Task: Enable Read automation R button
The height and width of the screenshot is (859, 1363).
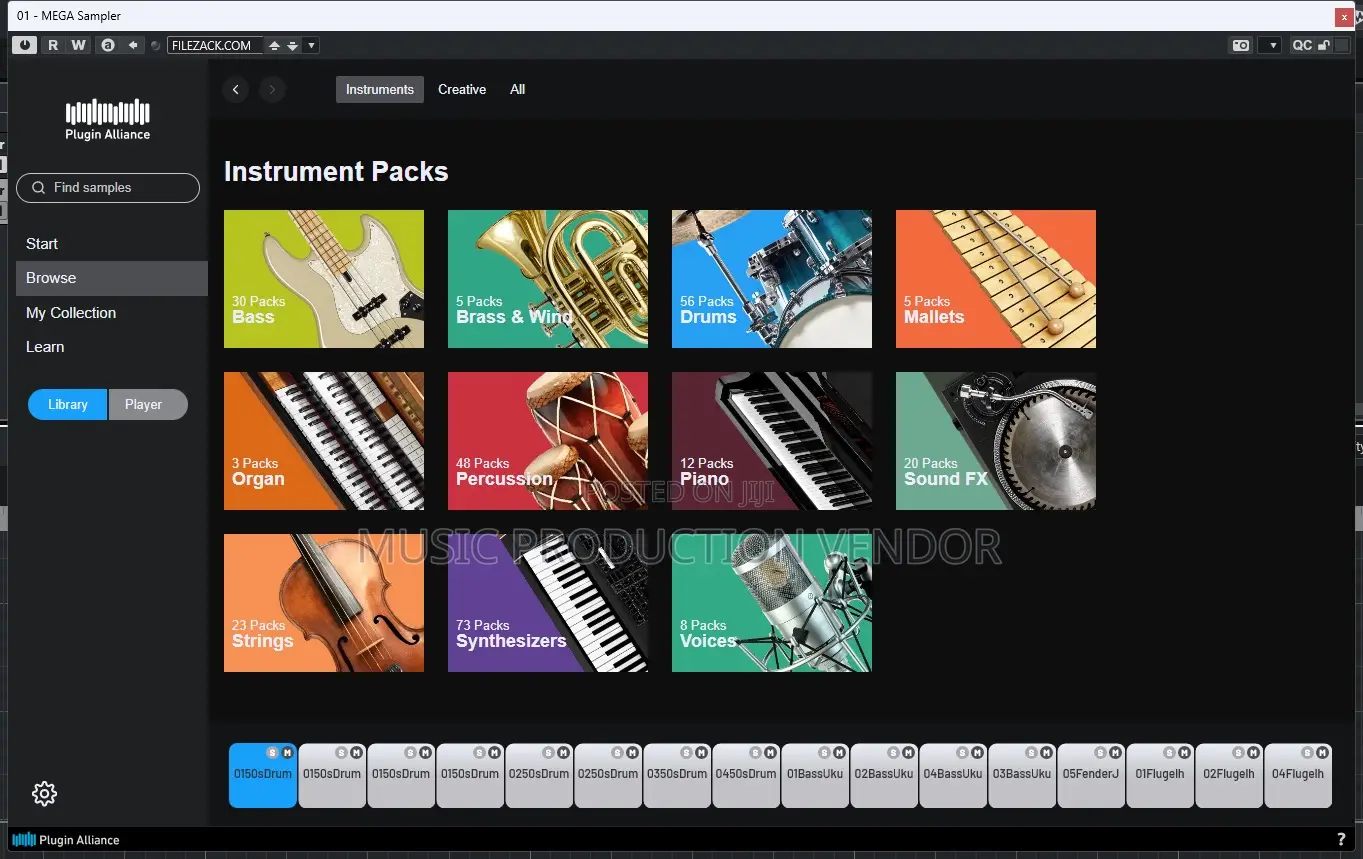Action: pos(53,45)
